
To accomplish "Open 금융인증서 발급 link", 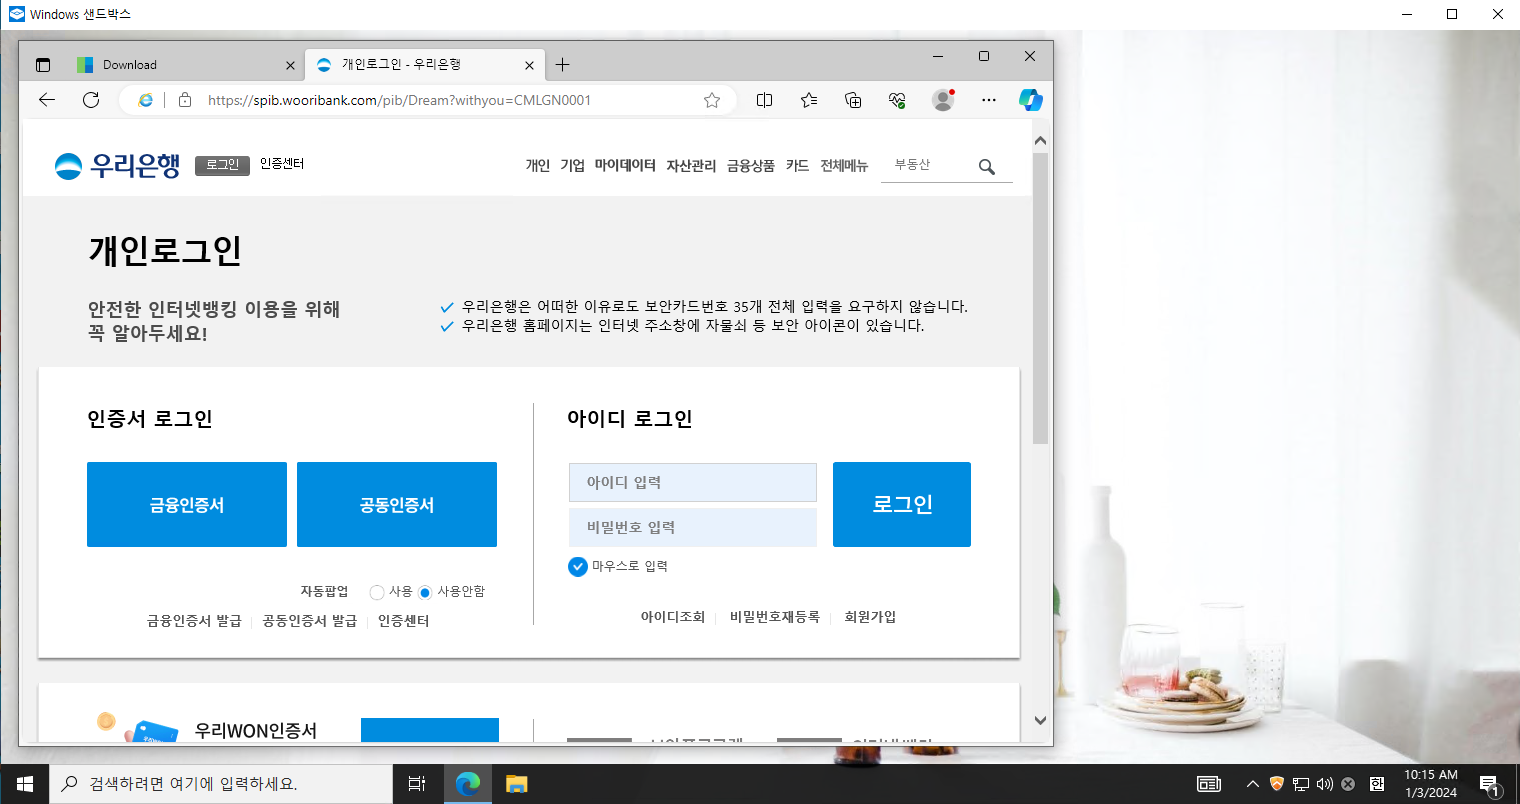I will 194,621.
